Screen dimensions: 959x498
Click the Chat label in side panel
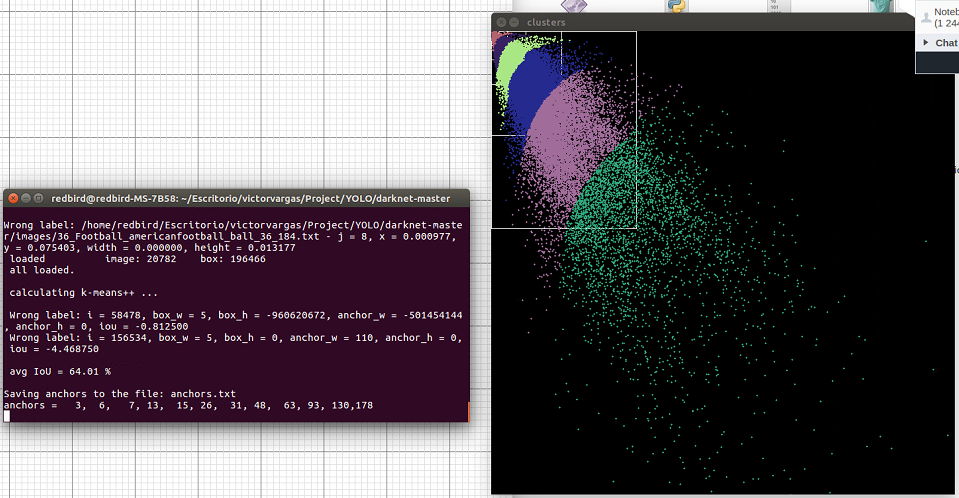(x=946, y=43)
